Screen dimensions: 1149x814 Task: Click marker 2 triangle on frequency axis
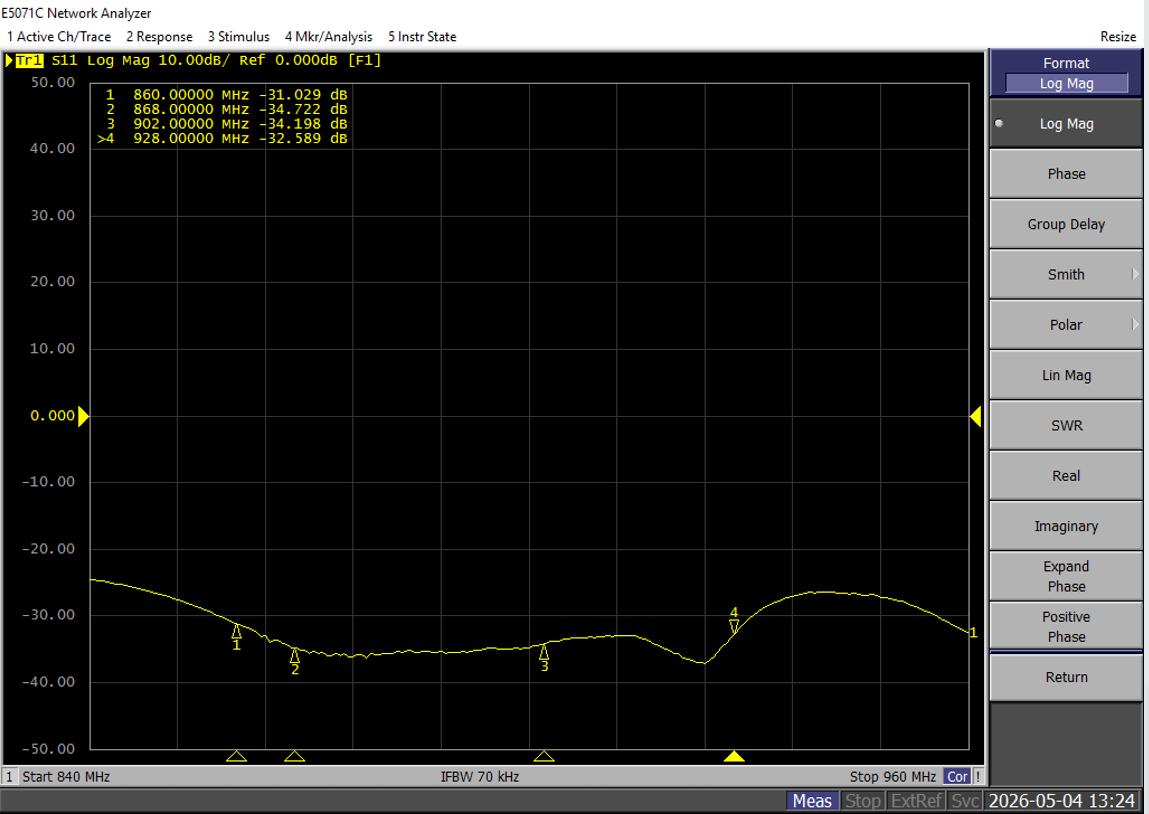[295, 756]
